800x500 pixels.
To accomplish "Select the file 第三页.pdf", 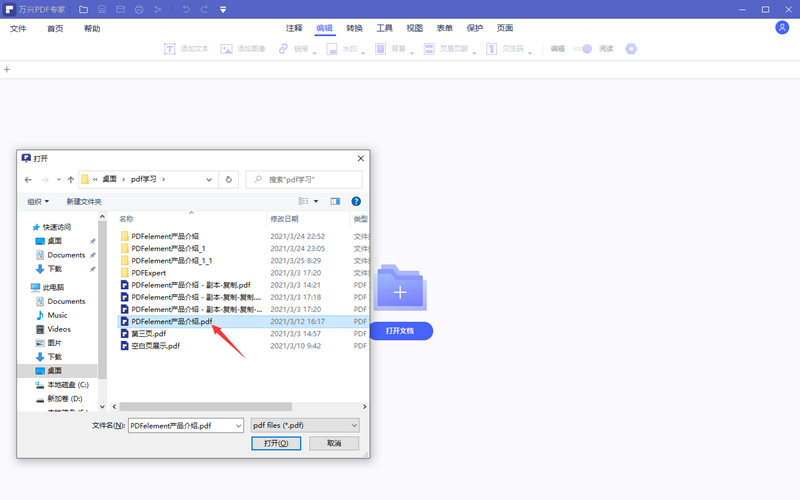I will tap(148, 333).
